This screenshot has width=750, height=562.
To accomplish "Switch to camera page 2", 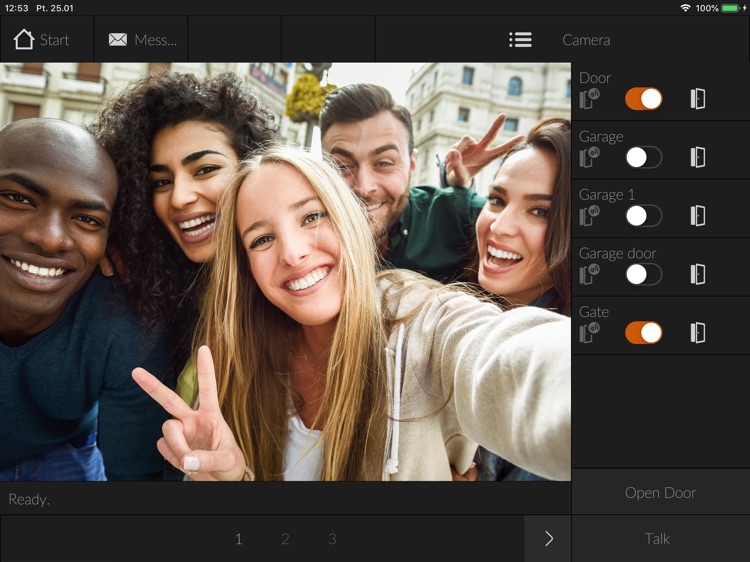I will click(x=286, y=539).
